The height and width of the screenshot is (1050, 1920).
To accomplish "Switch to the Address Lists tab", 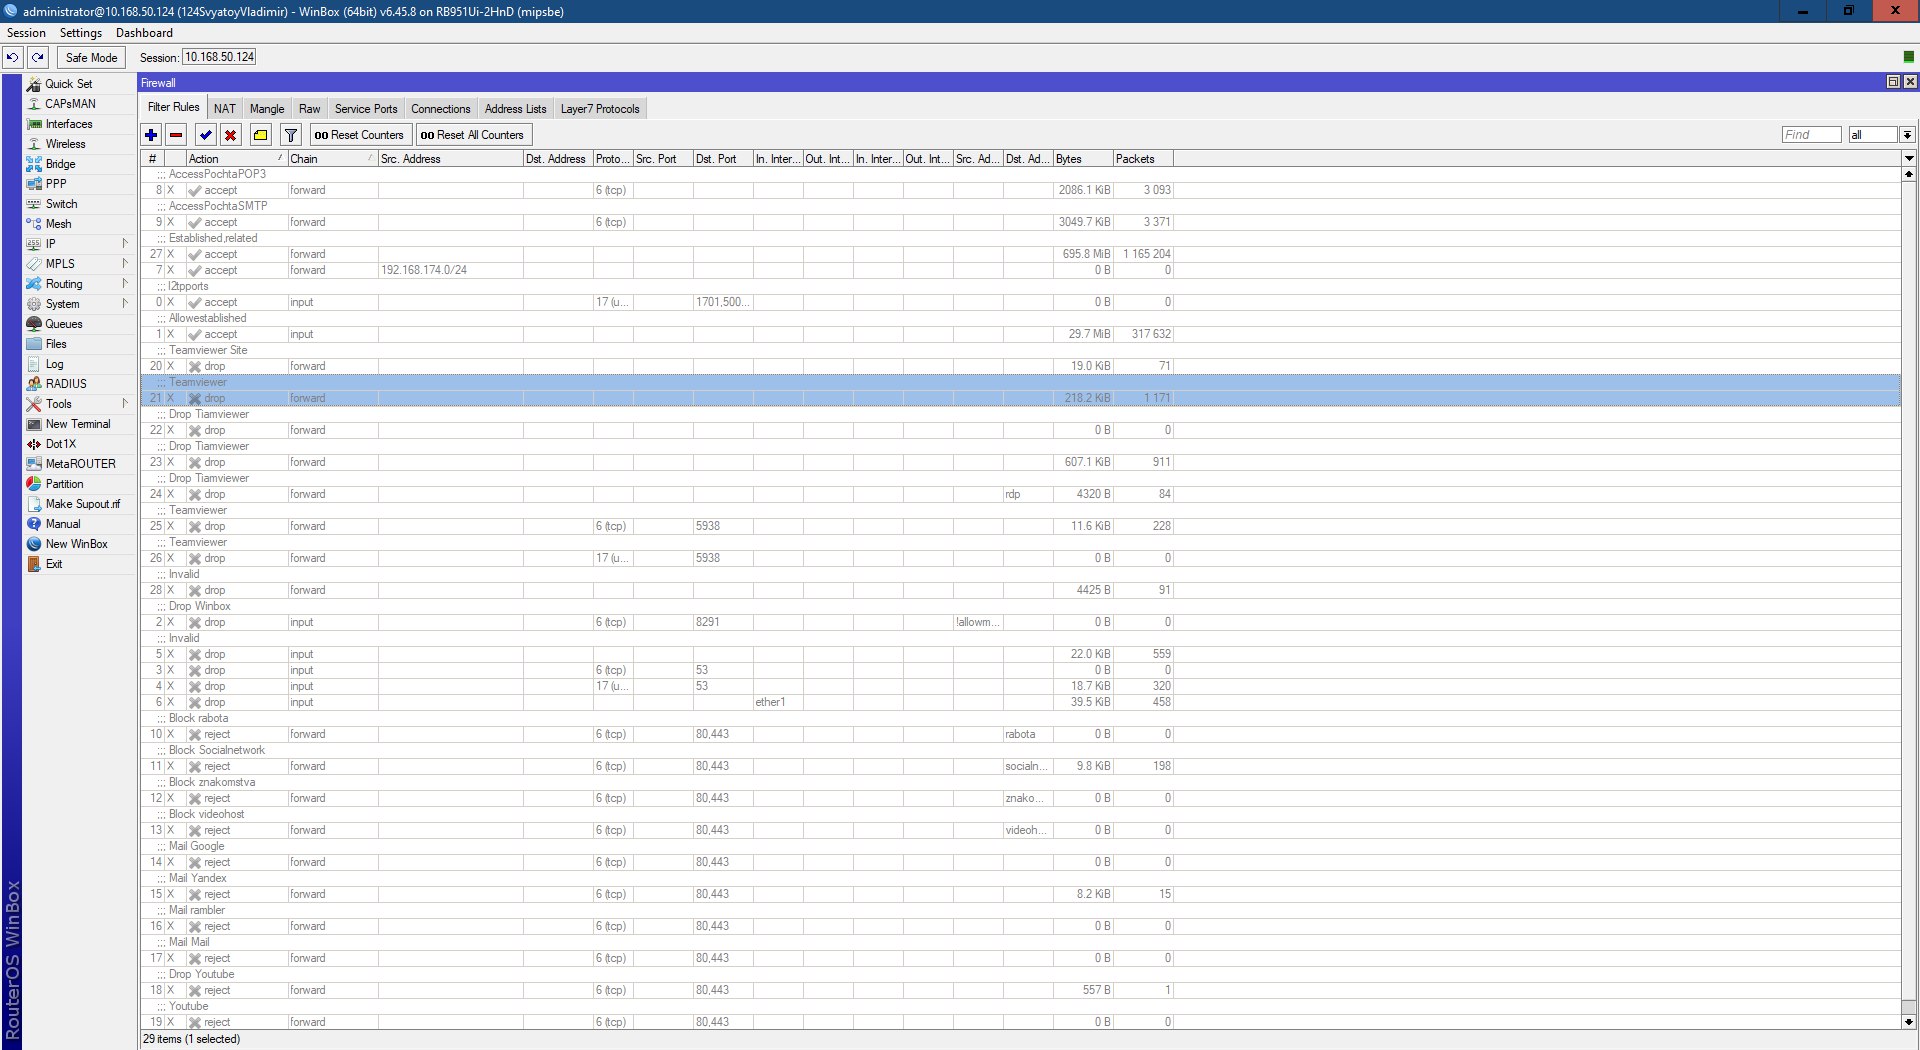I will (x=515, y=109).
